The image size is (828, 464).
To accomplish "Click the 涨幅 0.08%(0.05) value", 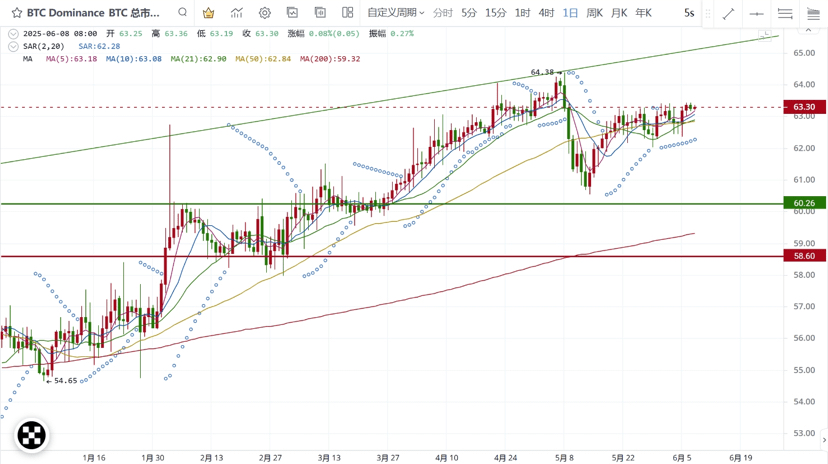I will (x=323, y=34).
